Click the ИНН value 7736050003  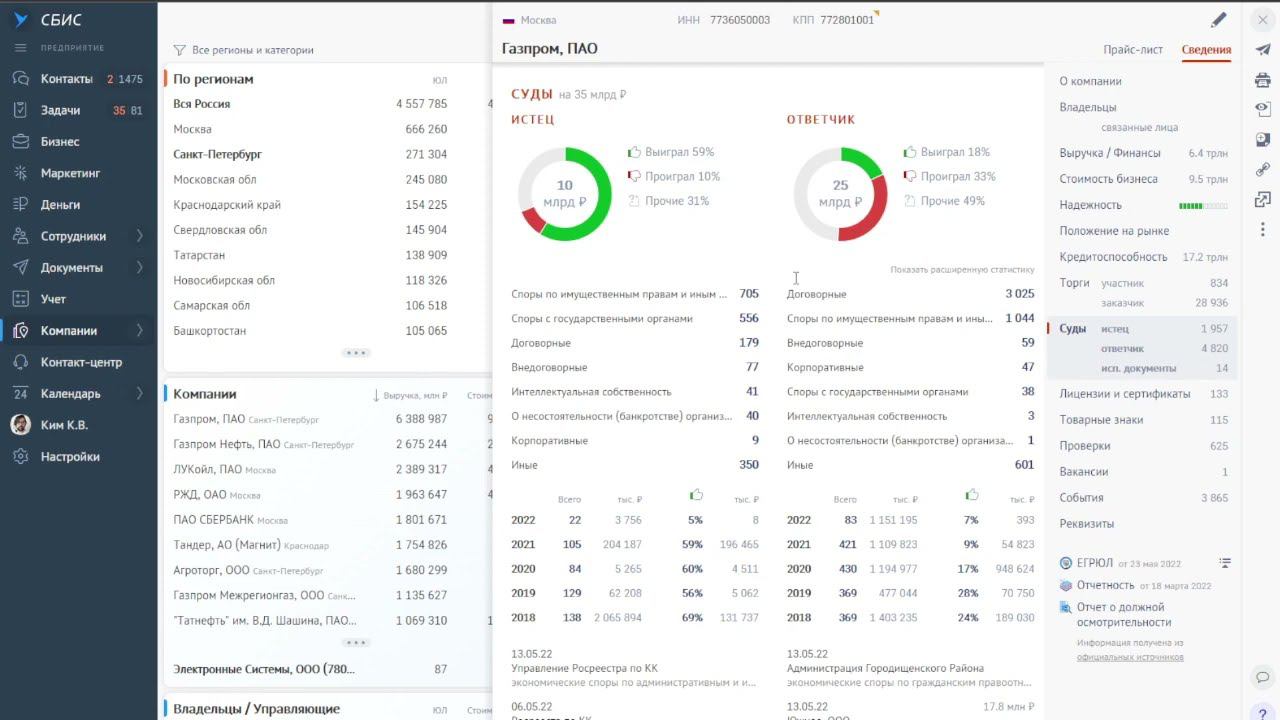pos(740,20)
